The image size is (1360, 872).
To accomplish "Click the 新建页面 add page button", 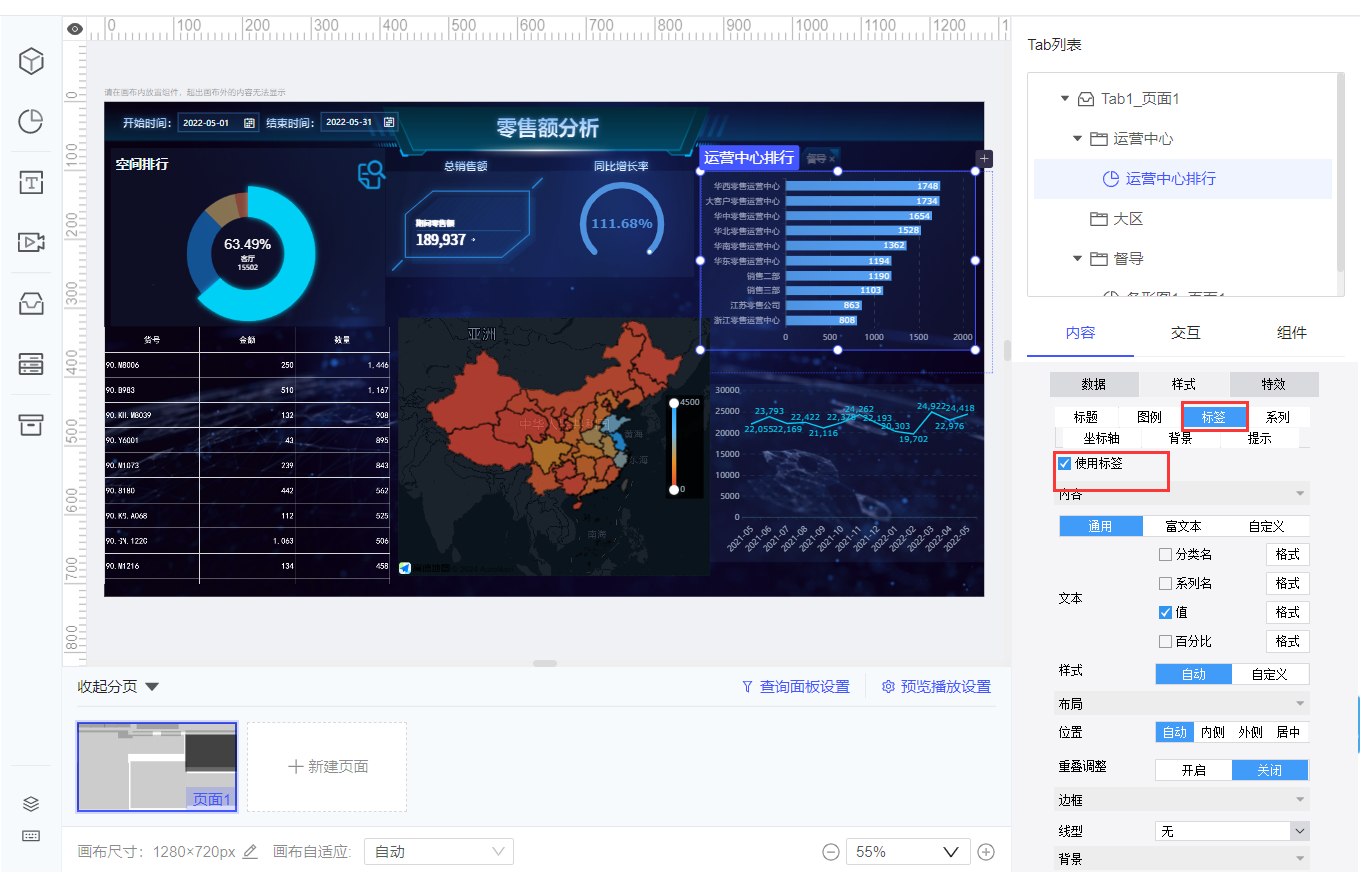I will [327, 767].
